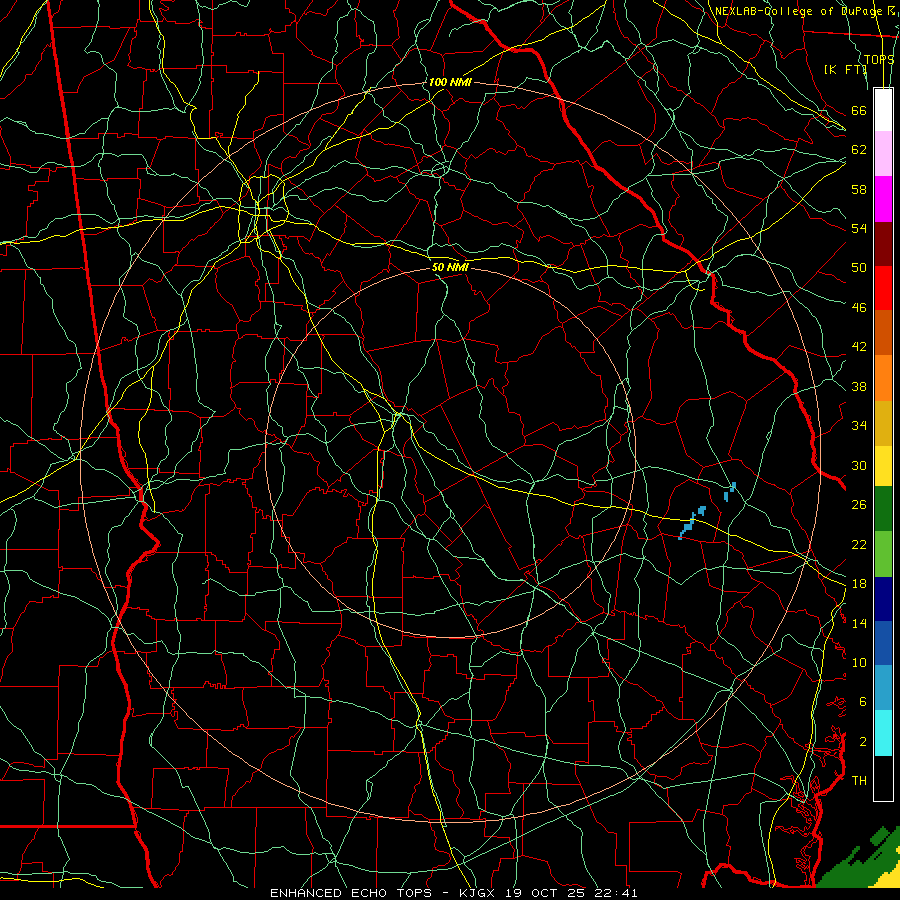Screen dimensions: 900x900
Task: Click the legend value '14'
Action: tap(859, 623)
